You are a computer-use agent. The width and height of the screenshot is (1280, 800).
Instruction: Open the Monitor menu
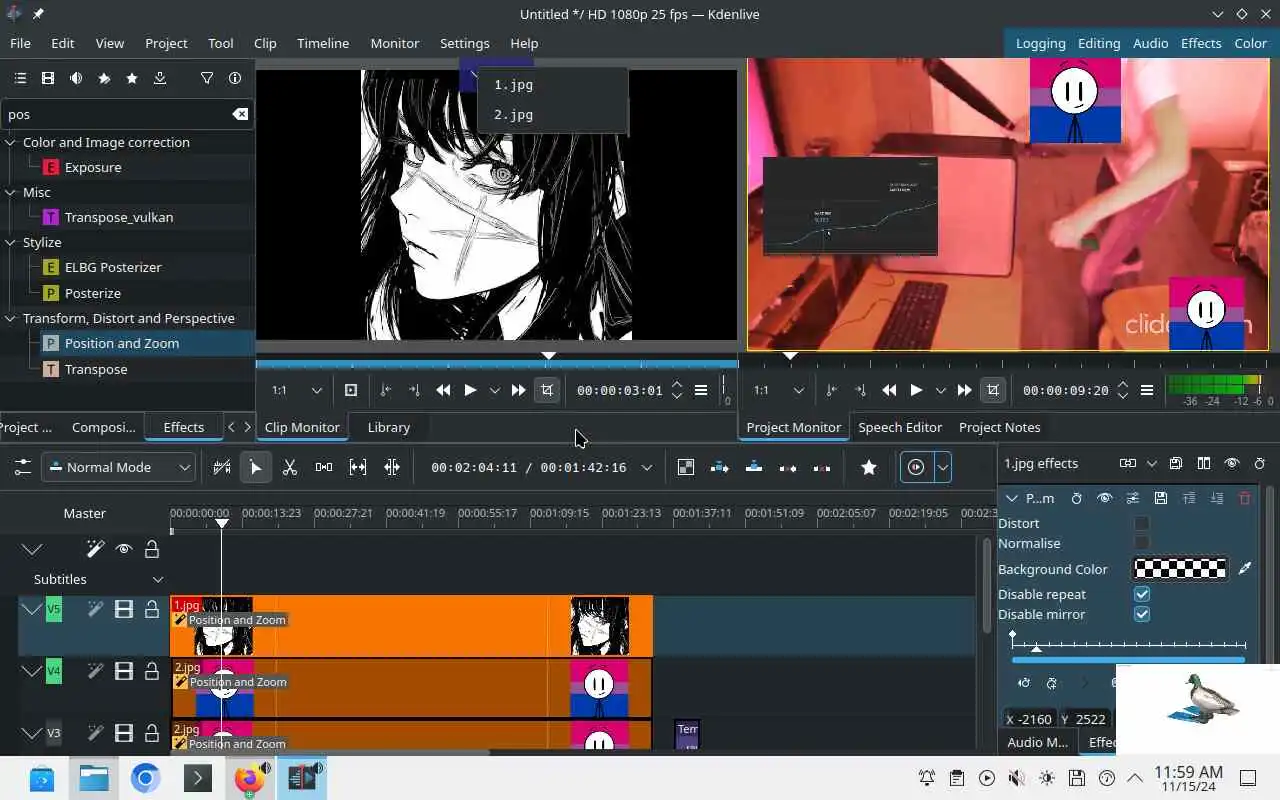coord(395,43)
